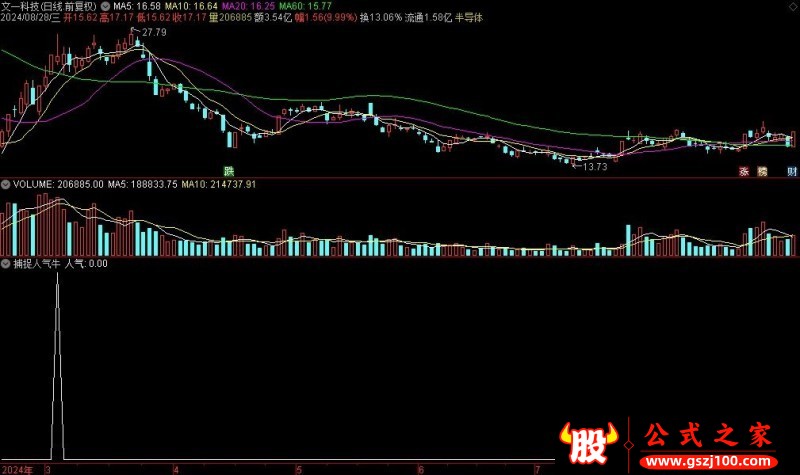800x475 pixels.
Task: Click the change value 幅1.56(9.99%)
Action: click(326, 18)
